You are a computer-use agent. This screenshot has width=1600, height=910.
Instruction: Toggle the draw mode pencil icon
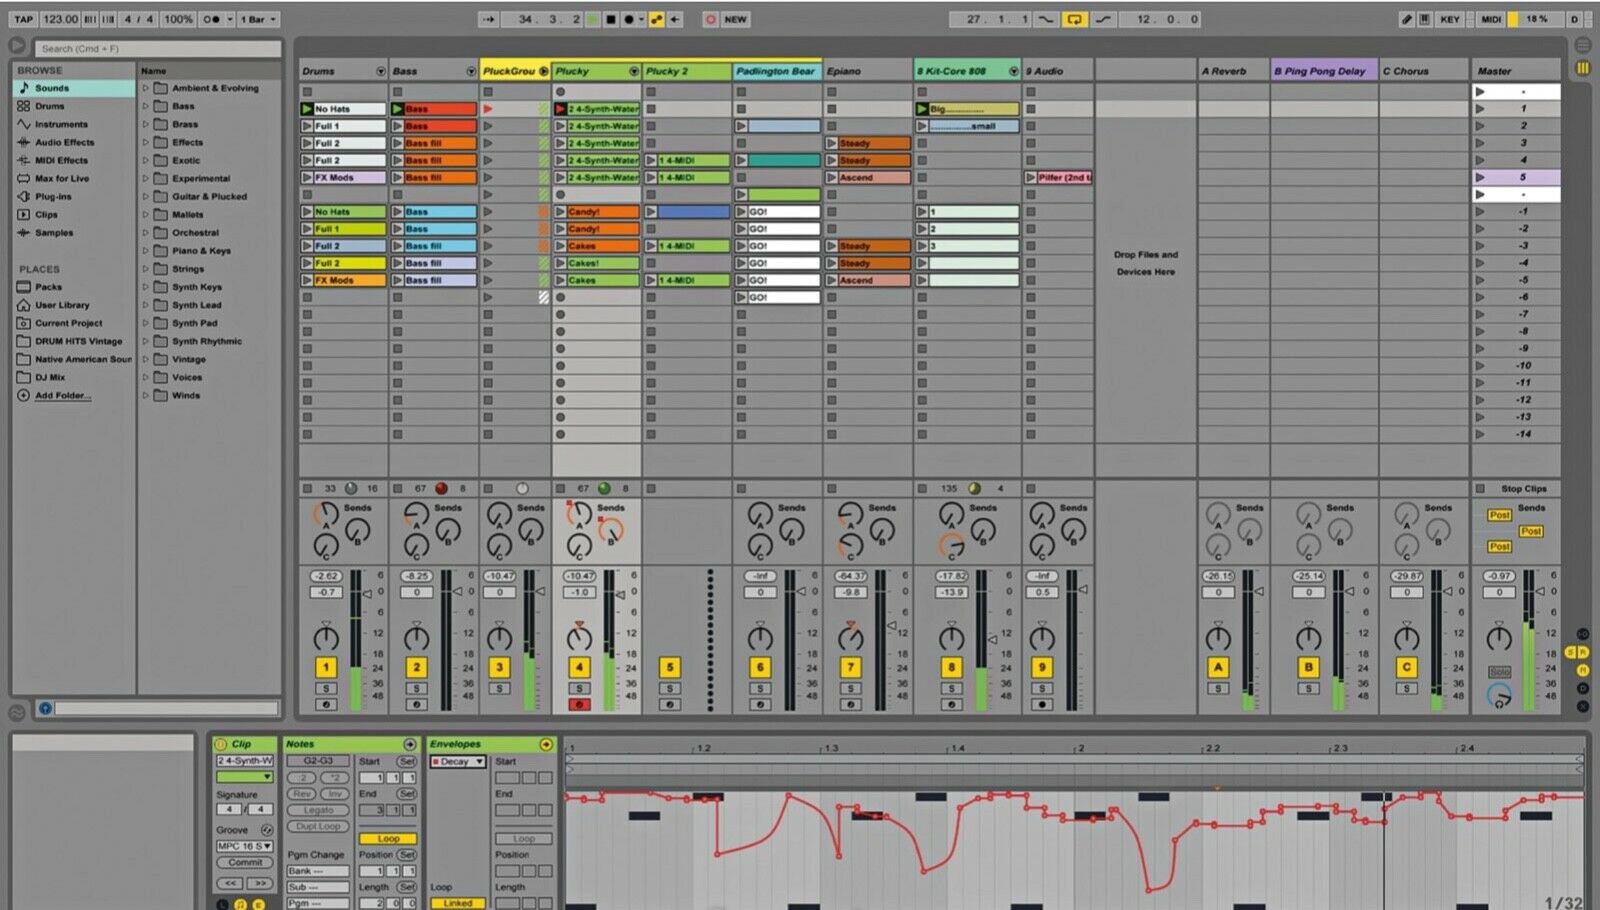click(x=1407, y=19)
